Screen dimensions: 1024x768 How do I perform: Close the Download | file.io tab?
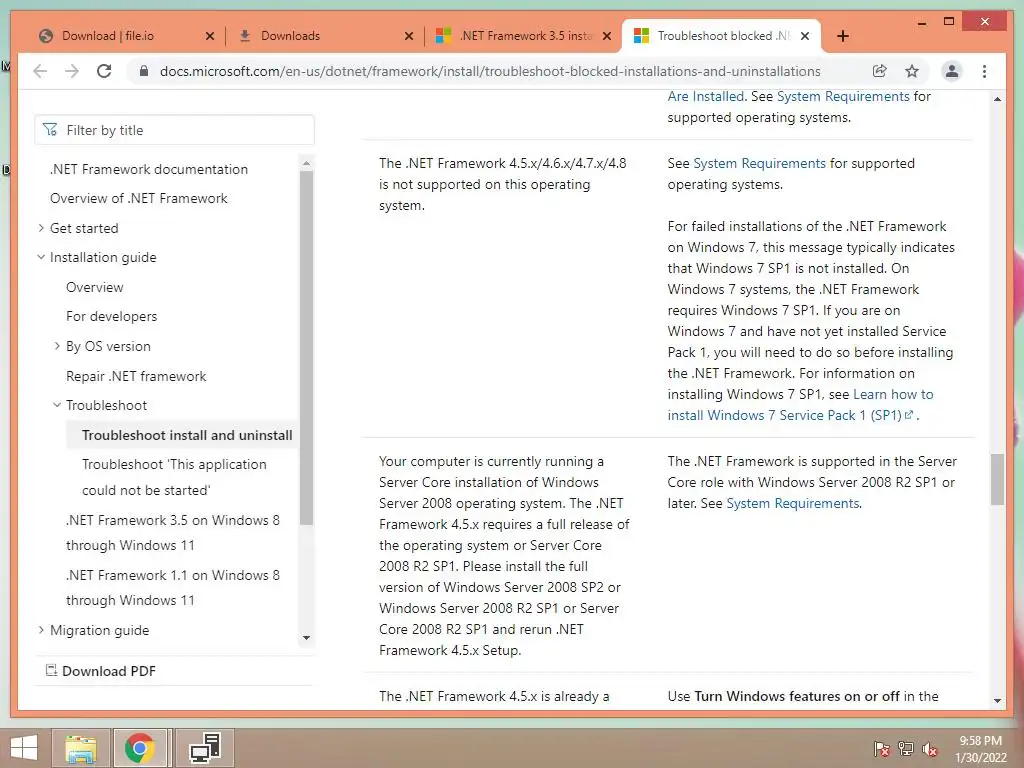click(x=210, y=36)
